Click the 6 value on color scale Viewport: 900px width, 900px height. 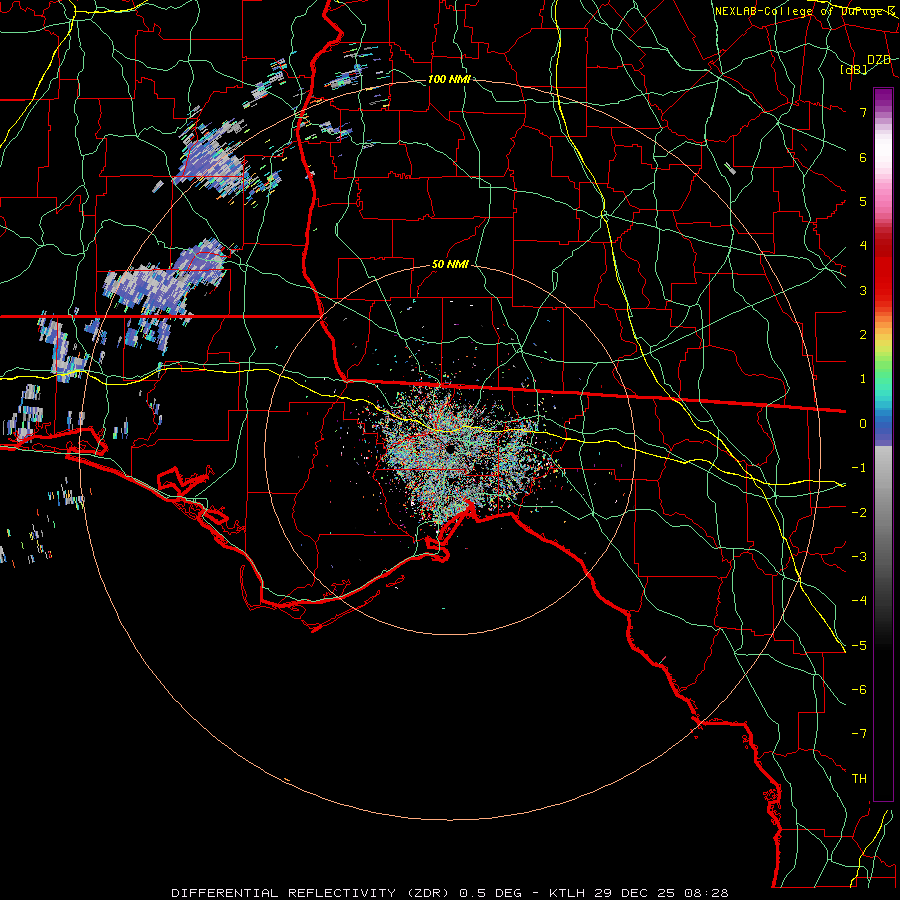pos(863,157)
